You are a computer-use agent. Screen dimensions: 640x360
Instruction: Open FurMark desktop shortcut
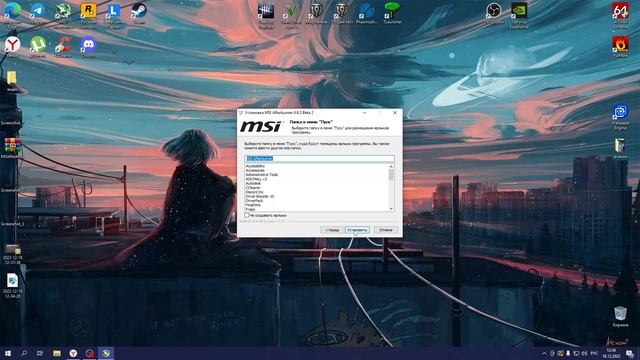point(620,45)
